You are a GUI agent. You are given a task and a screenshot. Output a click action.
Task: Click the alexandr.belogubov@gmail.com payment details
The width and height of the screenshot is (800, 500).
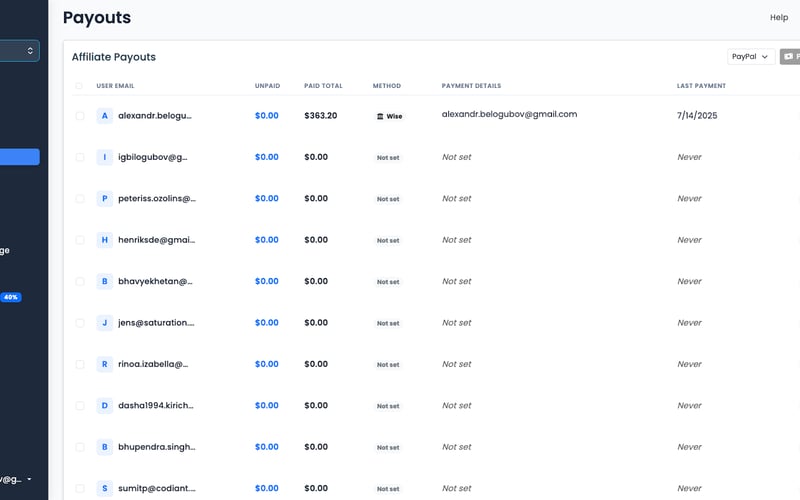[509, 114]
